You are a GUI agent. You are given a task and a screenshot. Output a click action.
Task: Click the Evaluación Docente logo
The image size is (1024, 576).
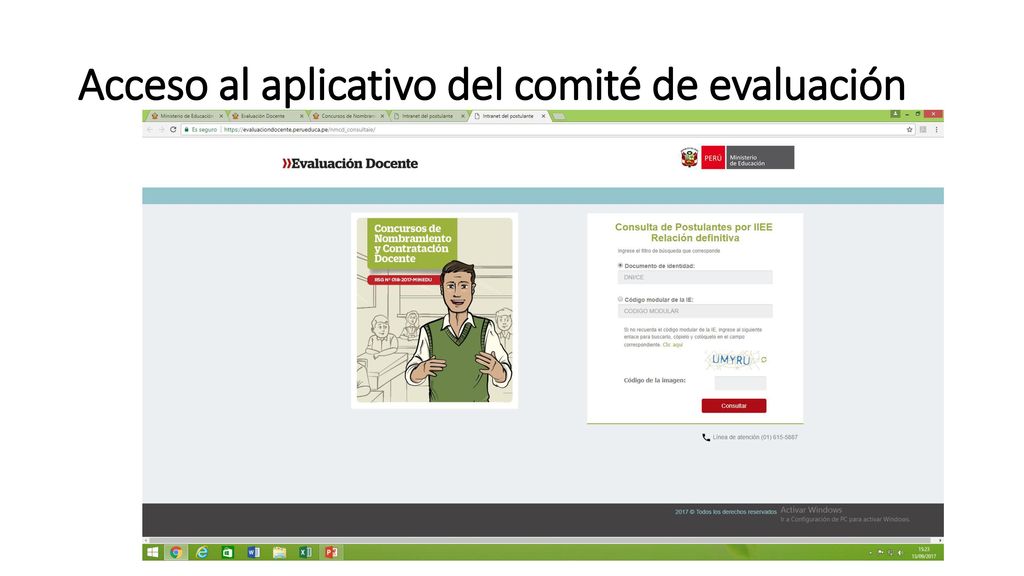(350, 163)
